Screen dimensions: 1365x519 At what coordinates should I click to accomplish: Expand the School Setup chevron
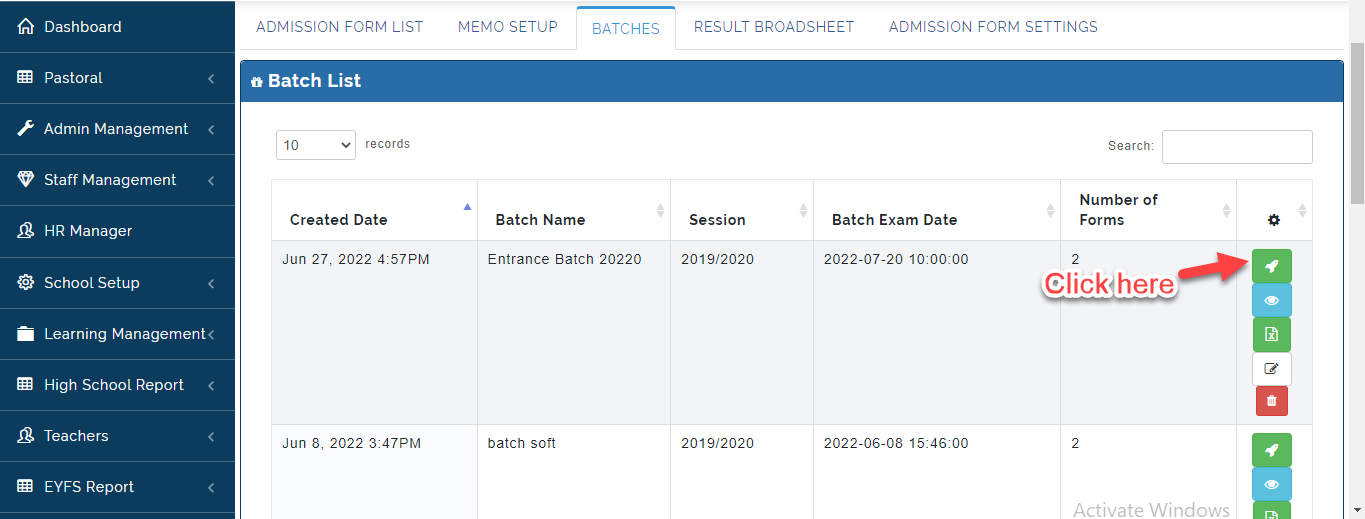pyautogui.click(x=211, y=283)
